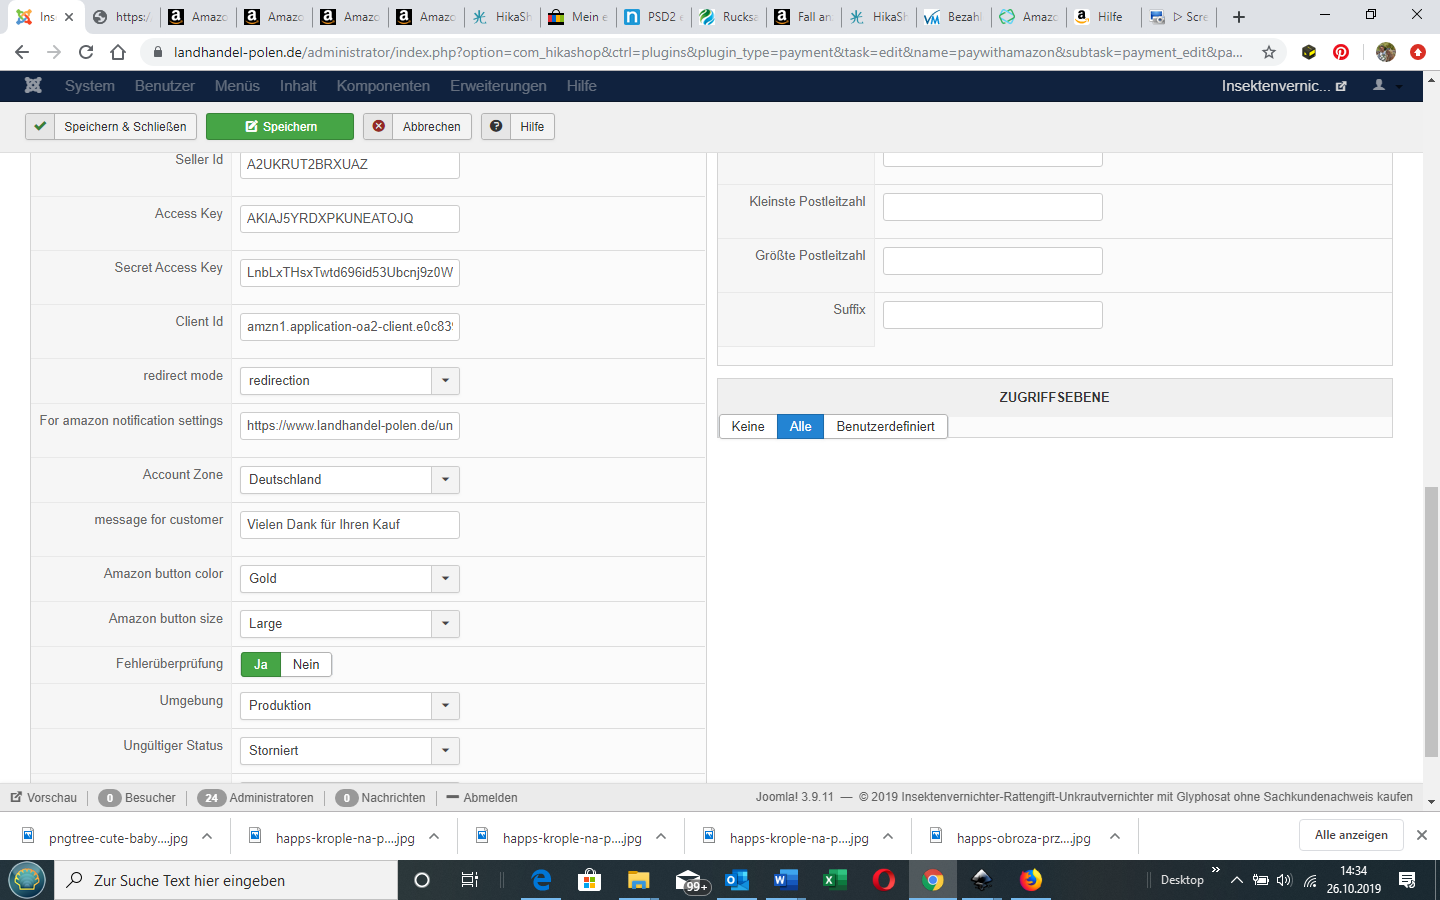Click the browser forward arrow

pyautogui.click(x=54, y=52)
